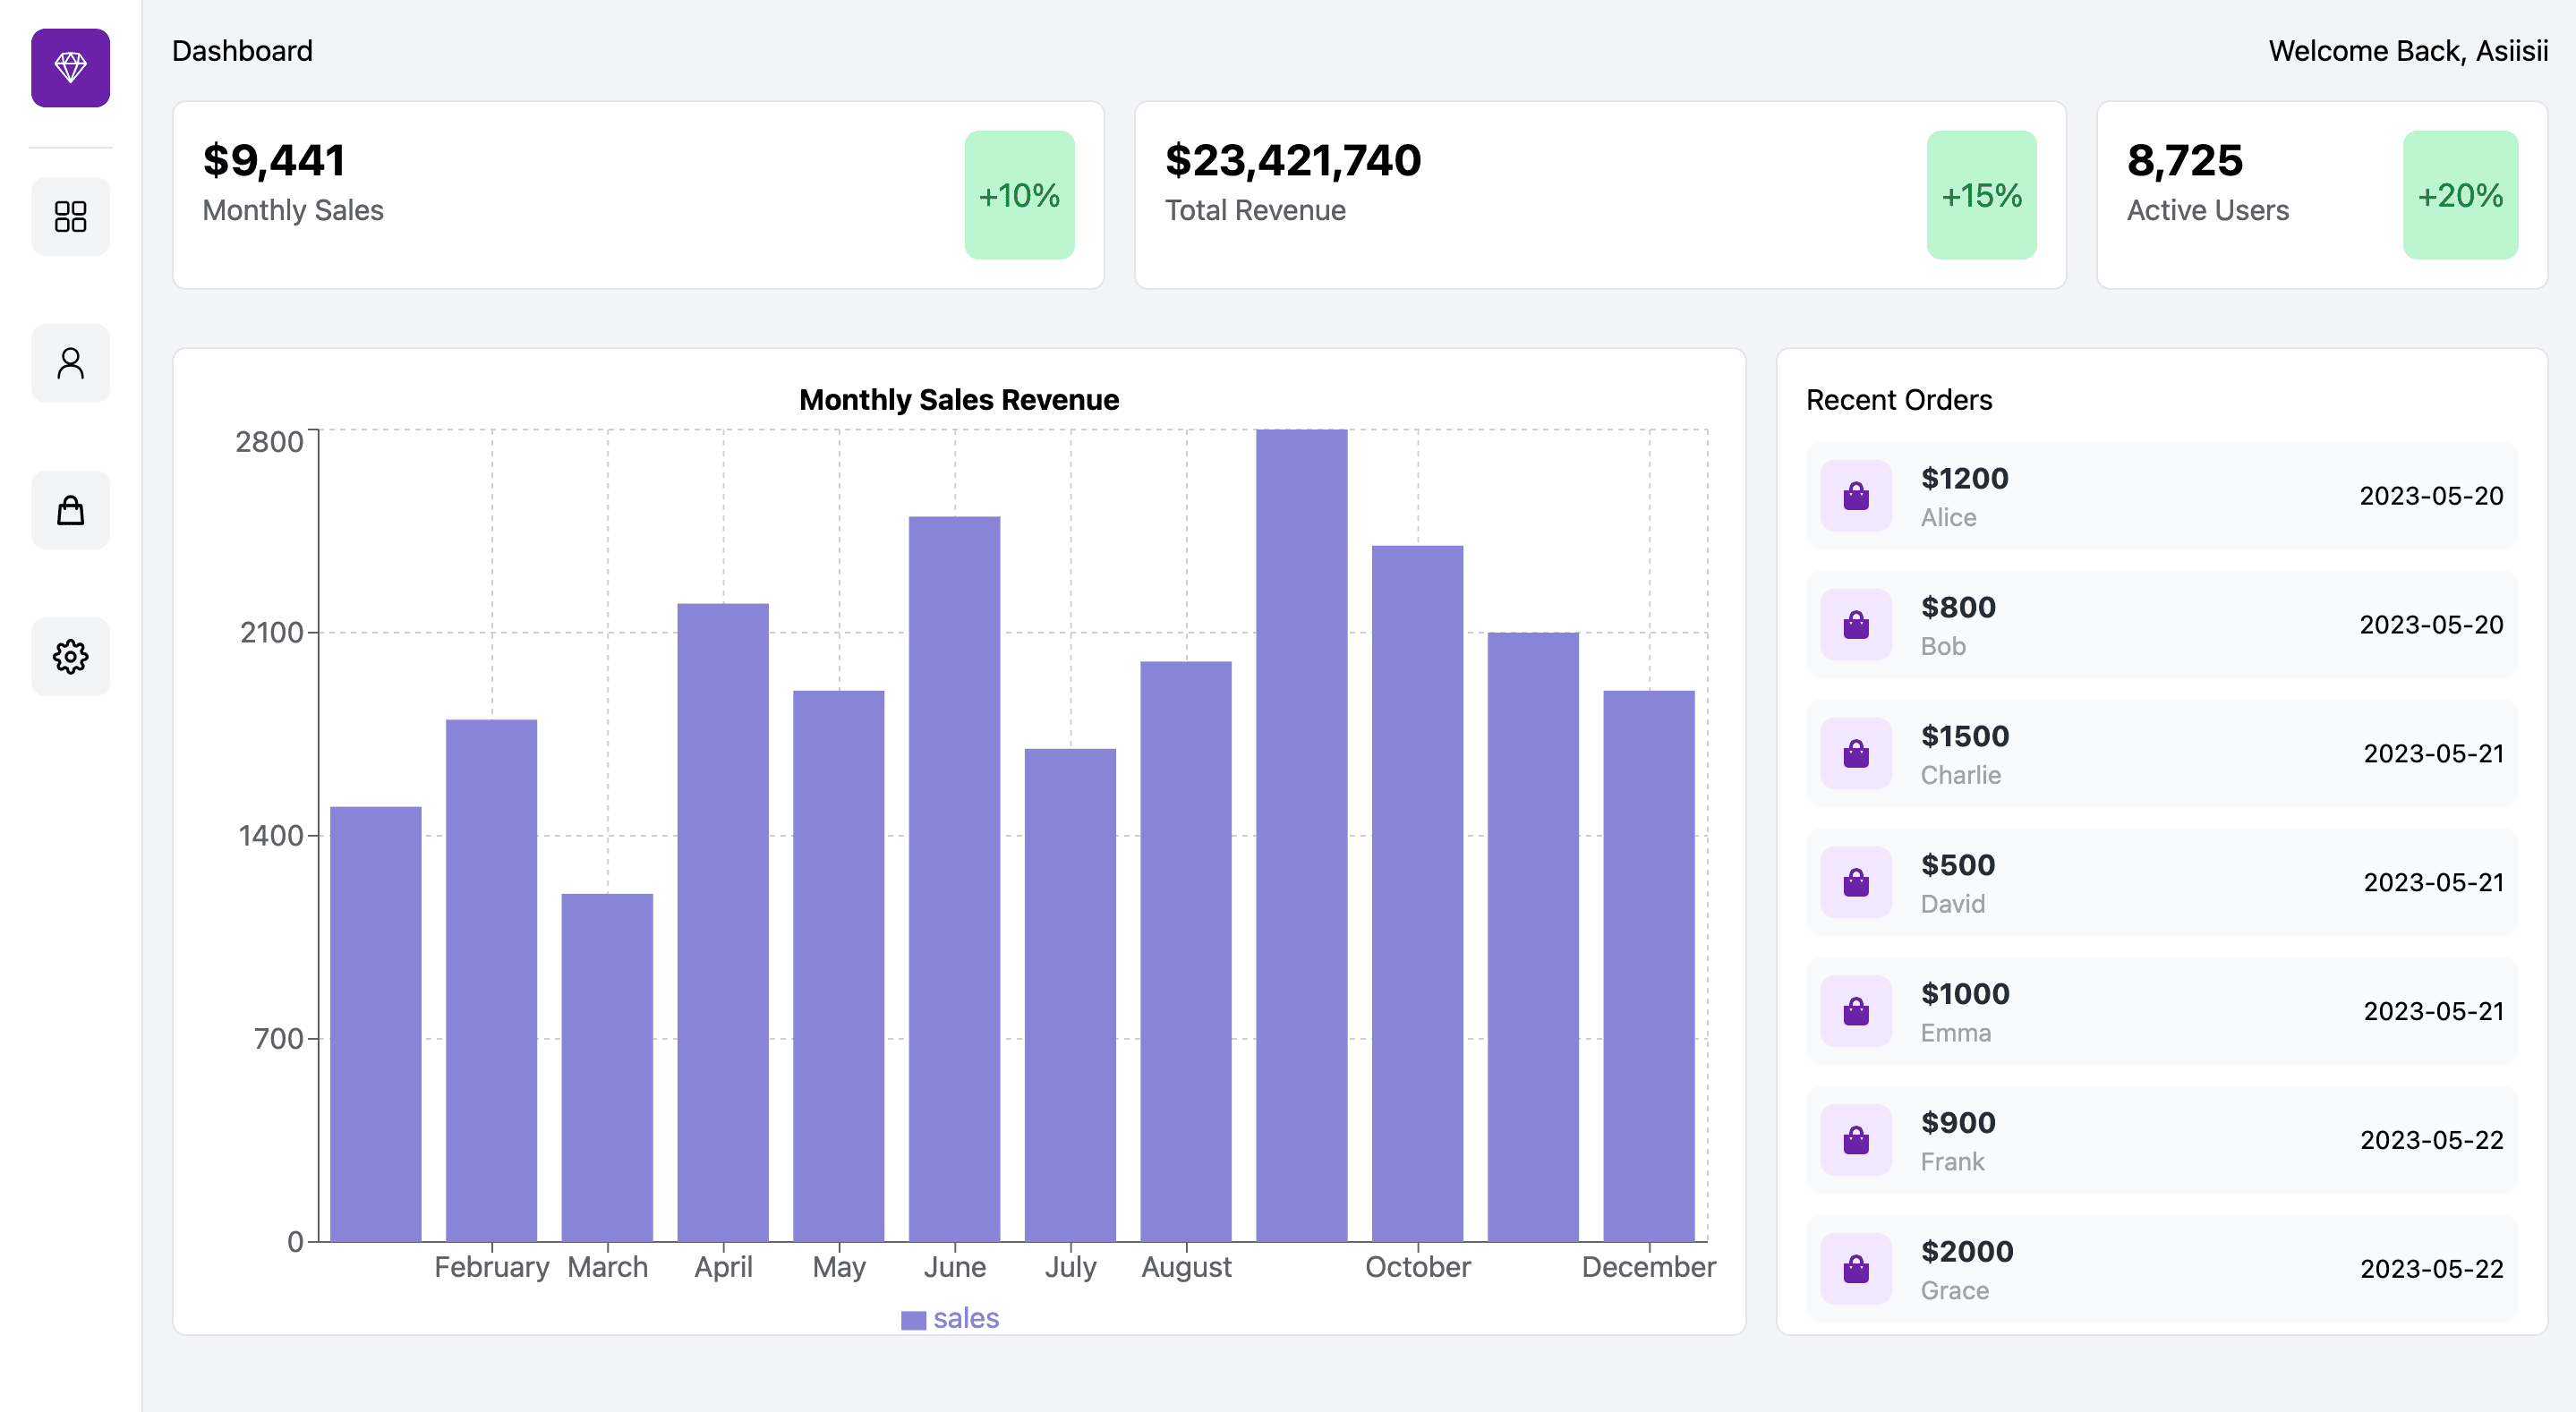
Task: Click the $1500 order amount
Action: [1965, 736]
